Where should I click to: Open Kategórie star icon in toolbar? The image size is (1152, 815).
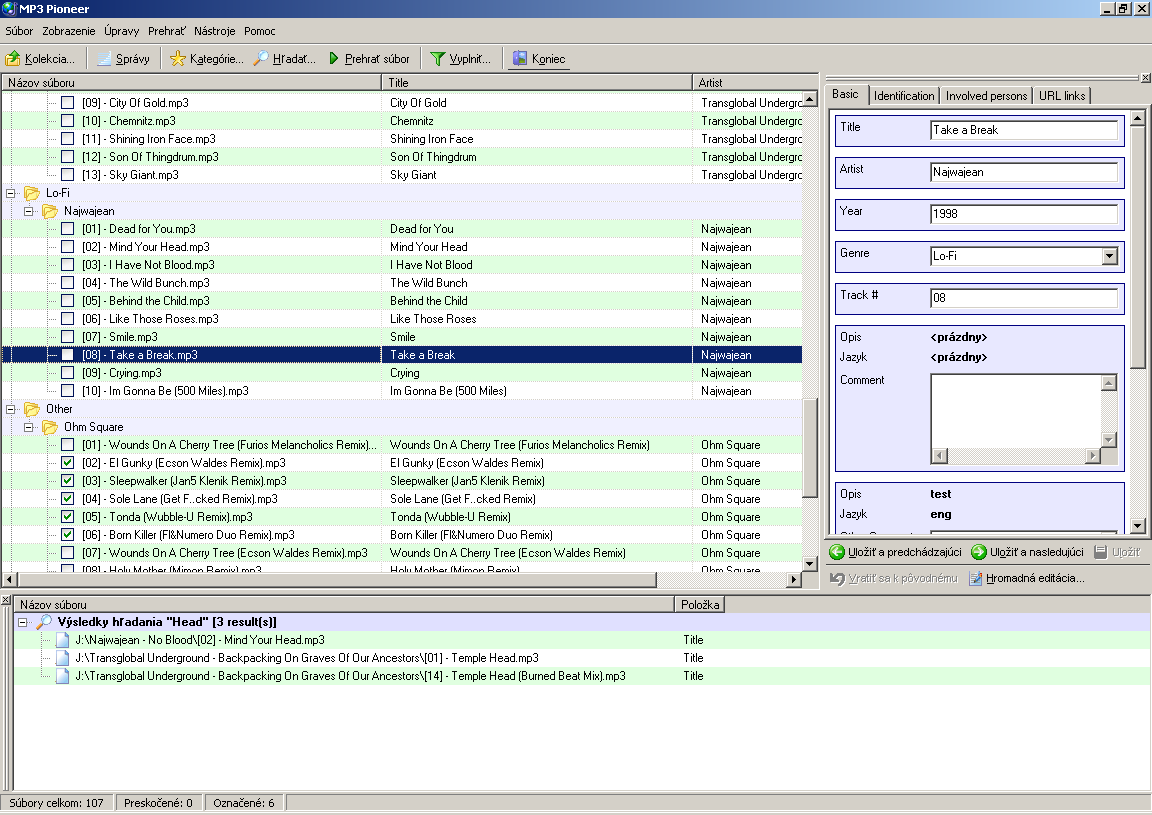click(178, 59)
